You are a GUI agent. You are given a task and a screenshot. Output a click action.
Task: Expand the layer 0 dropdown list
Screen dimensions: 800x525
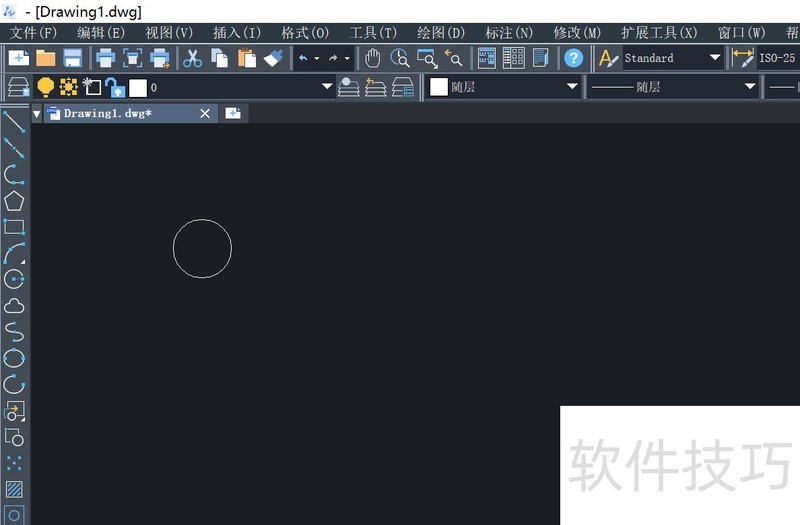click(x=327, y=87)
